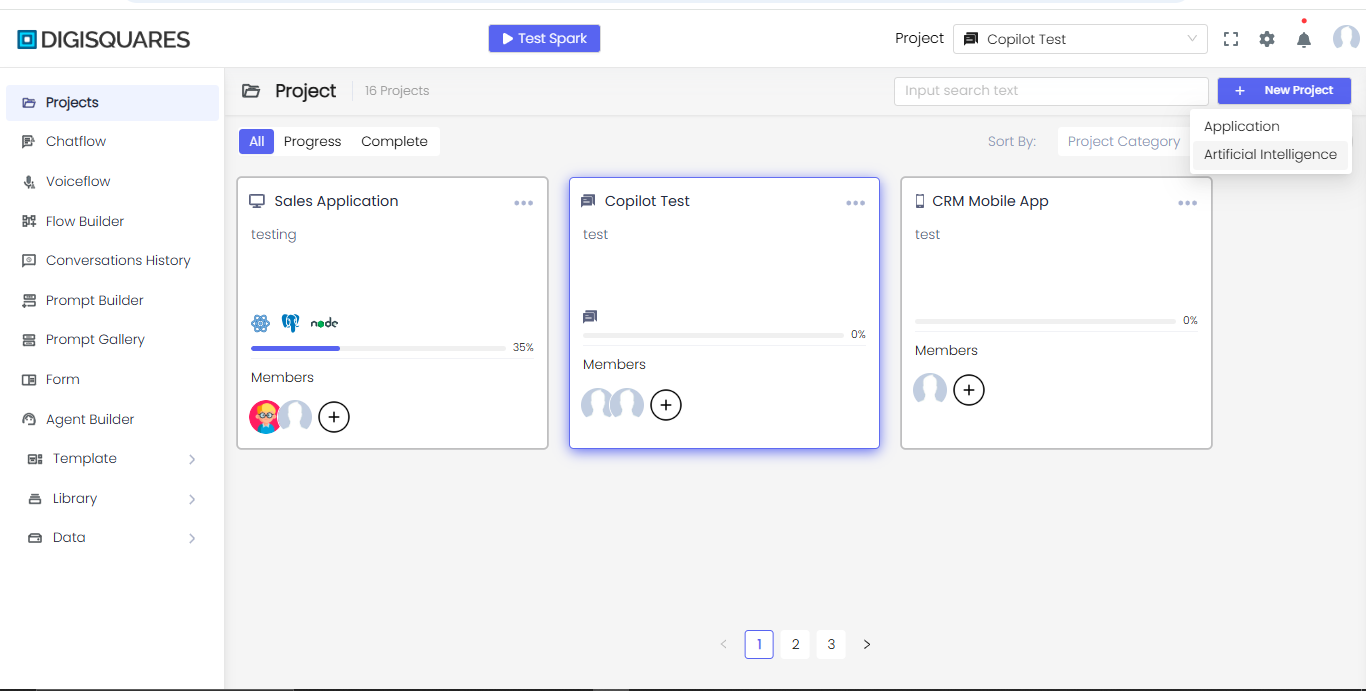This screenshot has height=691, width=1366.
Task: Toggle fullscreen mode icon in header
Action: (x=1231, y=39)
